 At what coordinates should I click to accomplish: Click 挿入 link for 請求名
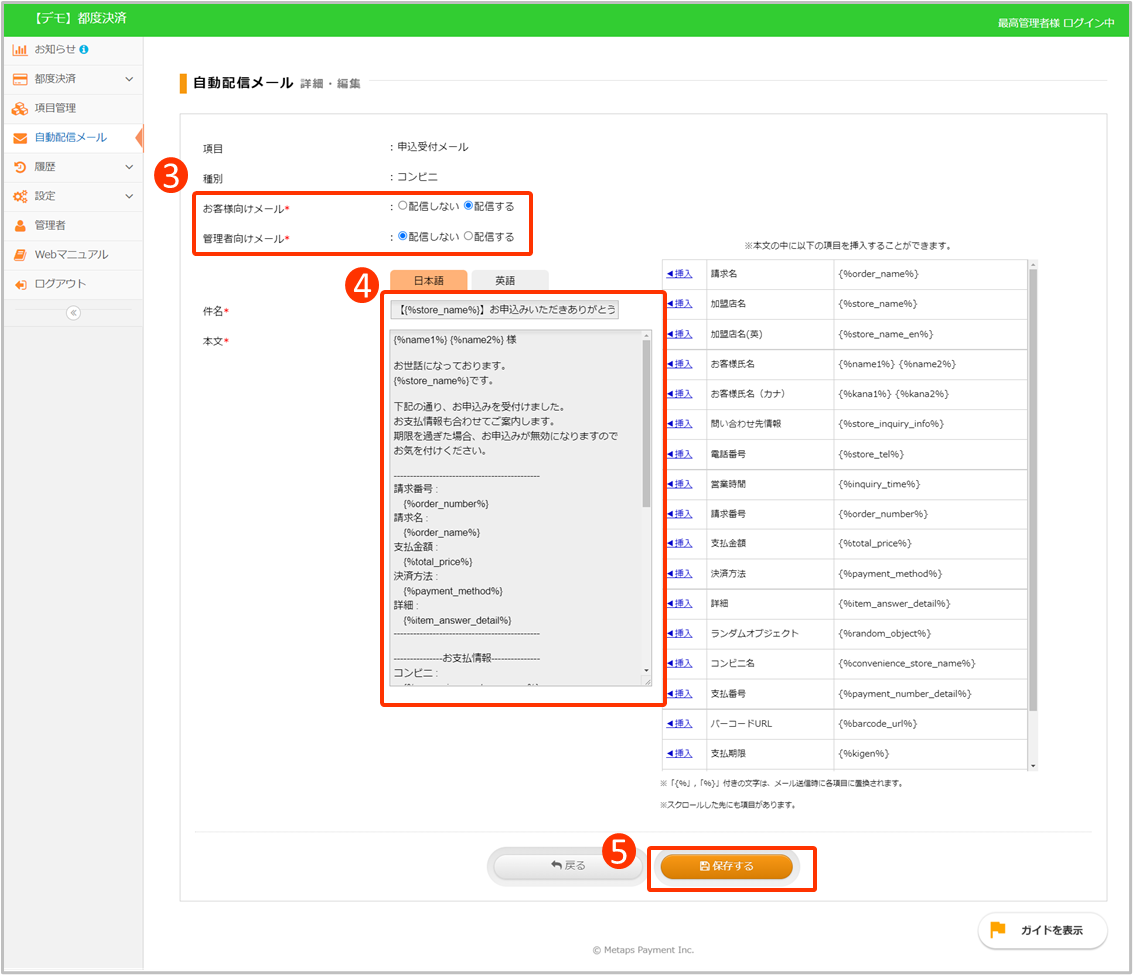(x=679, y=274)
